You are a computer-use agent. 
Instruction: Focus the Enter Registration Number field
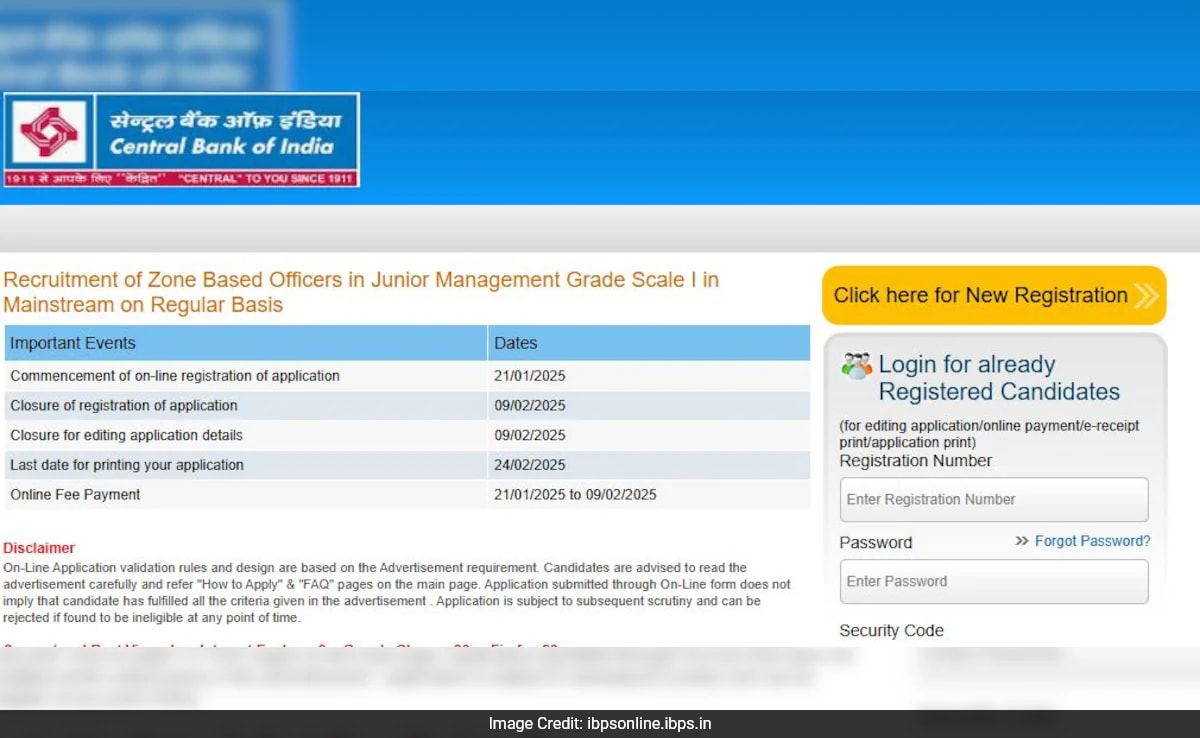tap(994, 499)
